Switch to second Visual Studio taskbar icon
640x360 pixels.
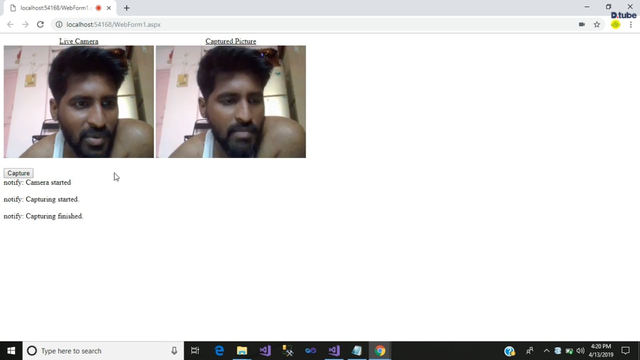[x=334, y=351]
